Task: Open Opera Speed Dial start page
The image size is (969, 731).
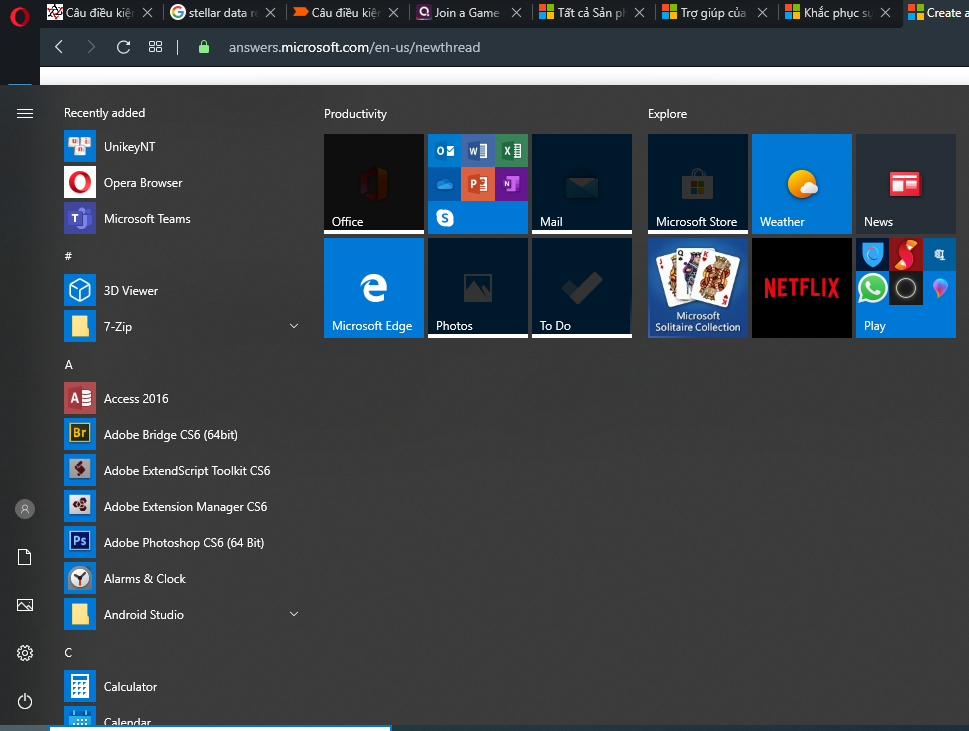Action: [x=155, y=47]
